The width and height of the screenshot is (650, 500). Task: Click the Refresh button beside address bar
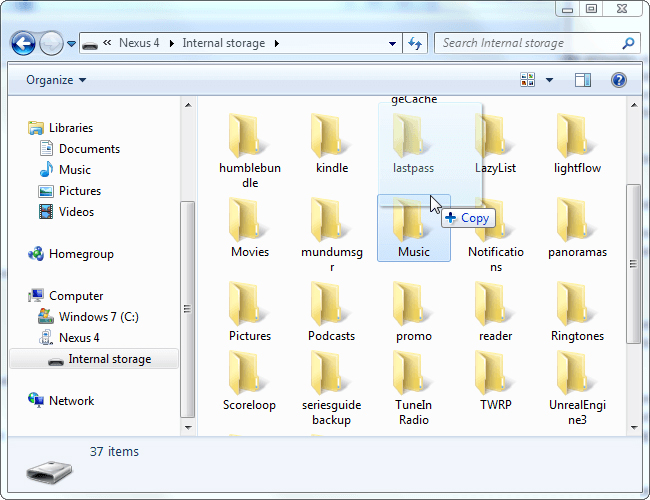coord(415,43)
